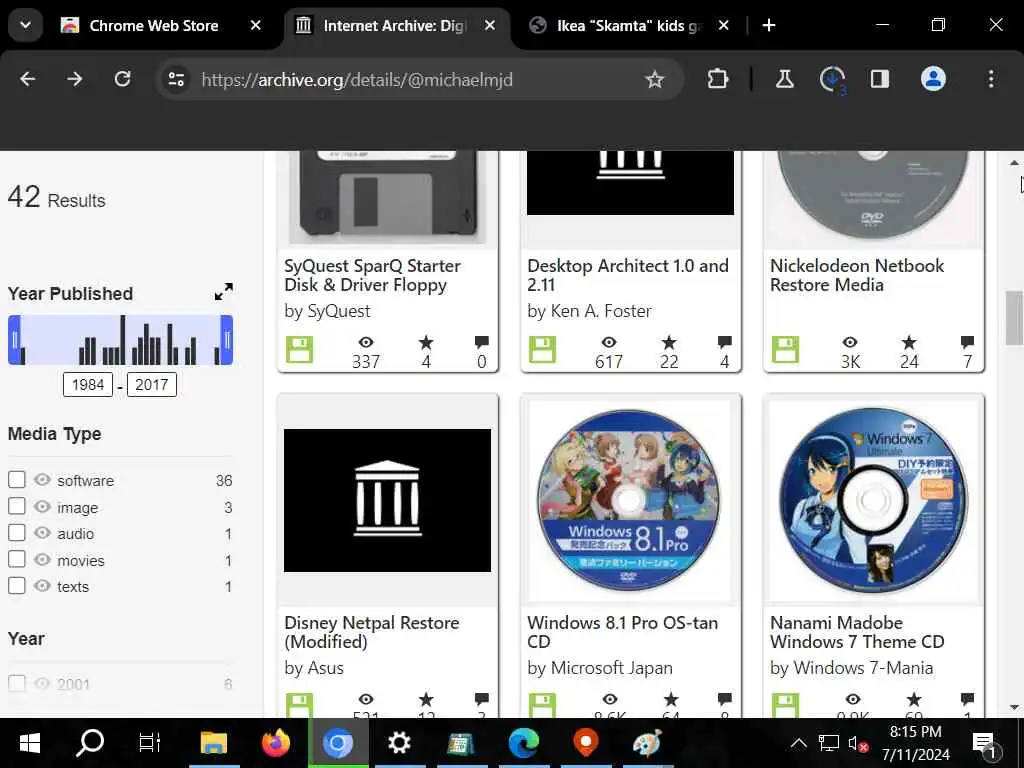
Task: Open Microsoft Edge from taskbar
Action: 524,743
